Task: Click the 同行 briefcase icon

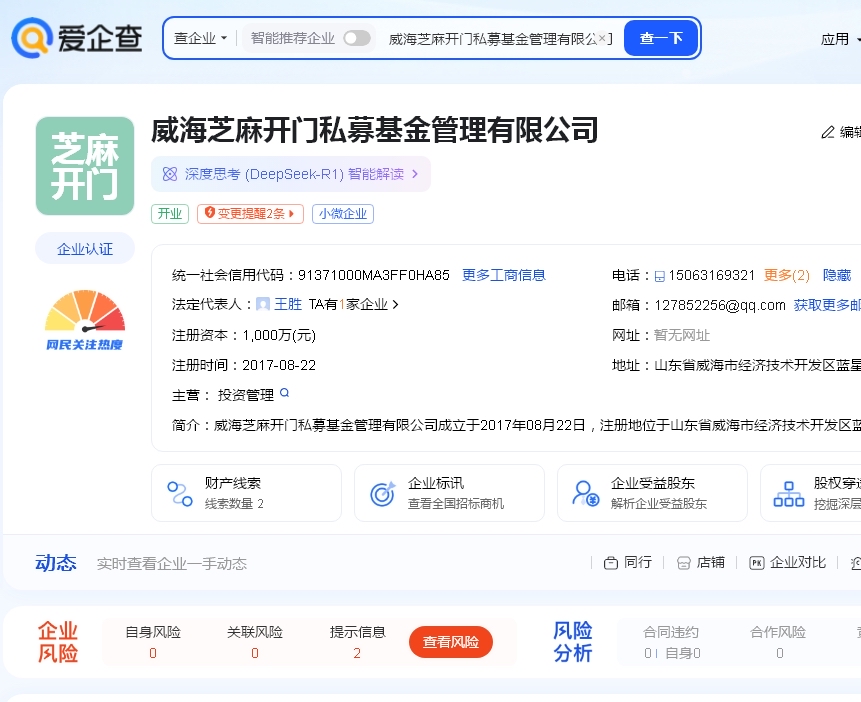Action: click(611, 563)
